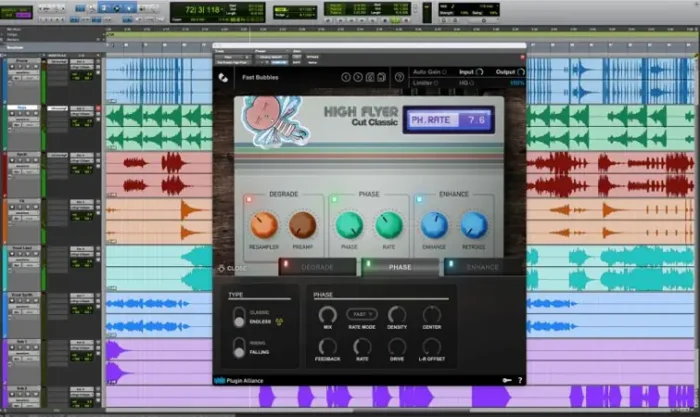The image size is (700, 417).
Task: Click the key license icon at plugin bottom
Action: pyautogui.click(x=507, y=380)
